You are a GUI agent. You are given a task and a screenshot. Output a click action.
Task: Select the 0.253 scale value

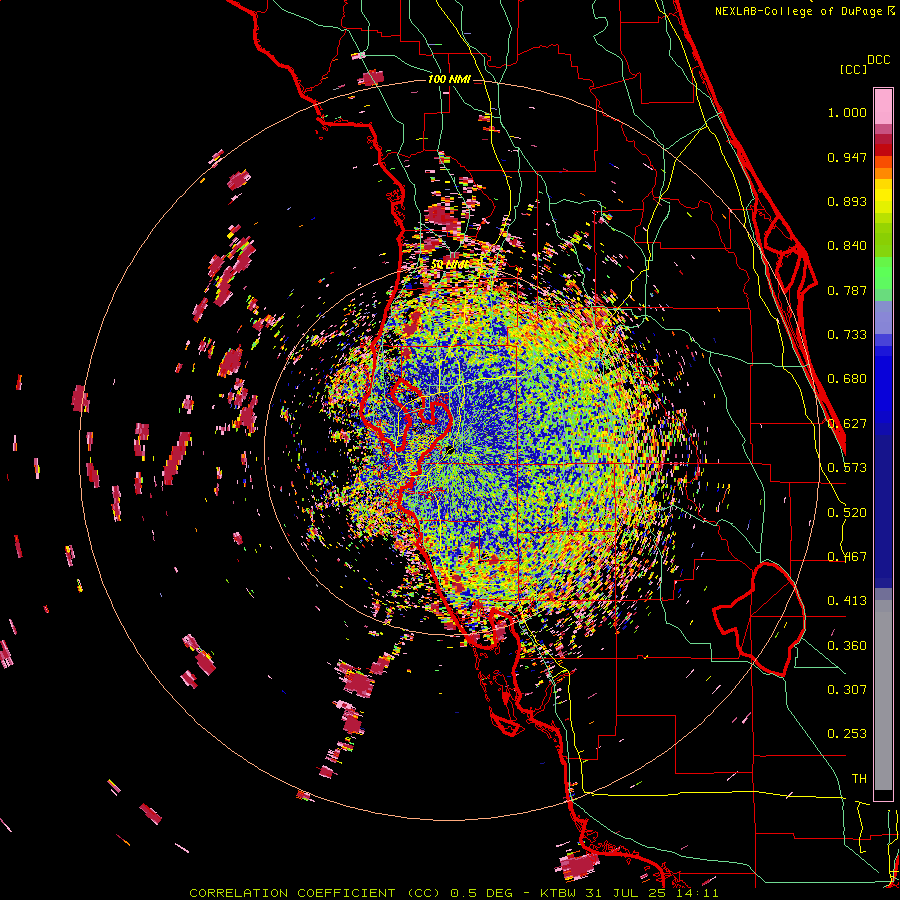pos(847,734)
